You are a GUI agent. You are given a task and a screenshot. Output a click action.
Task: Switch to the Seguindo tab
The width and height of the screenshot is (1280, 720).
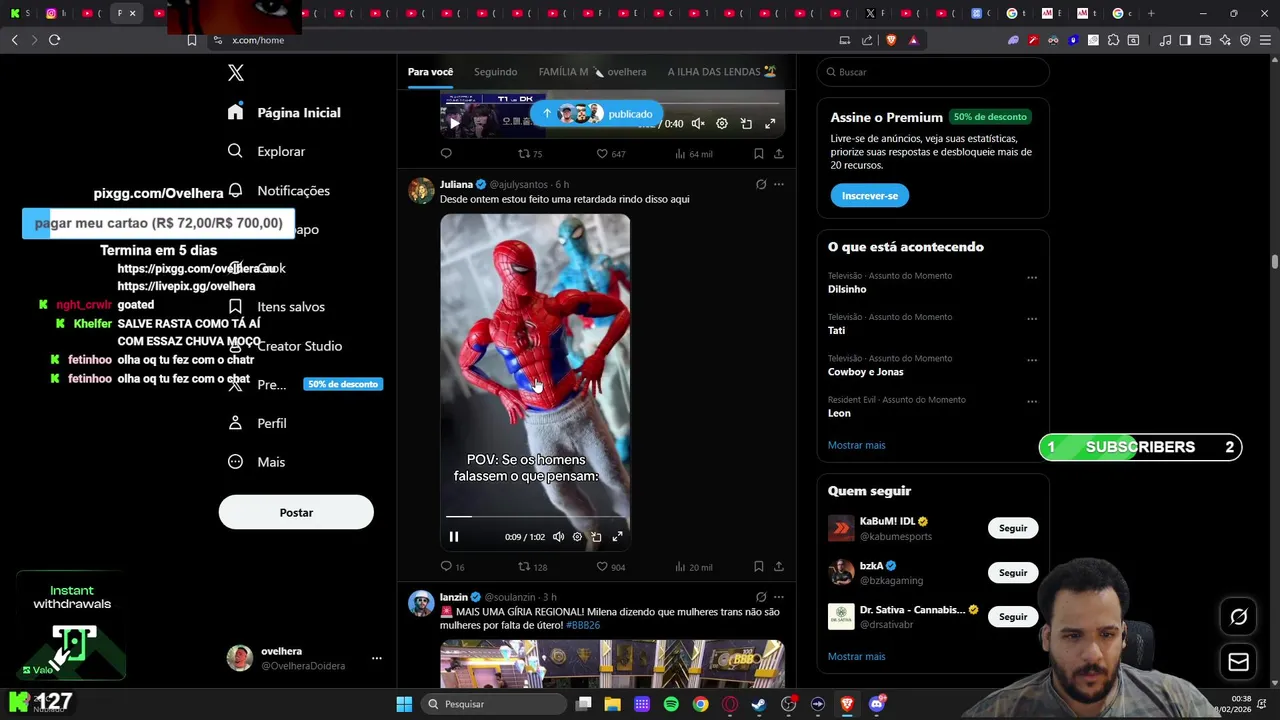click(x=496, y=72)
